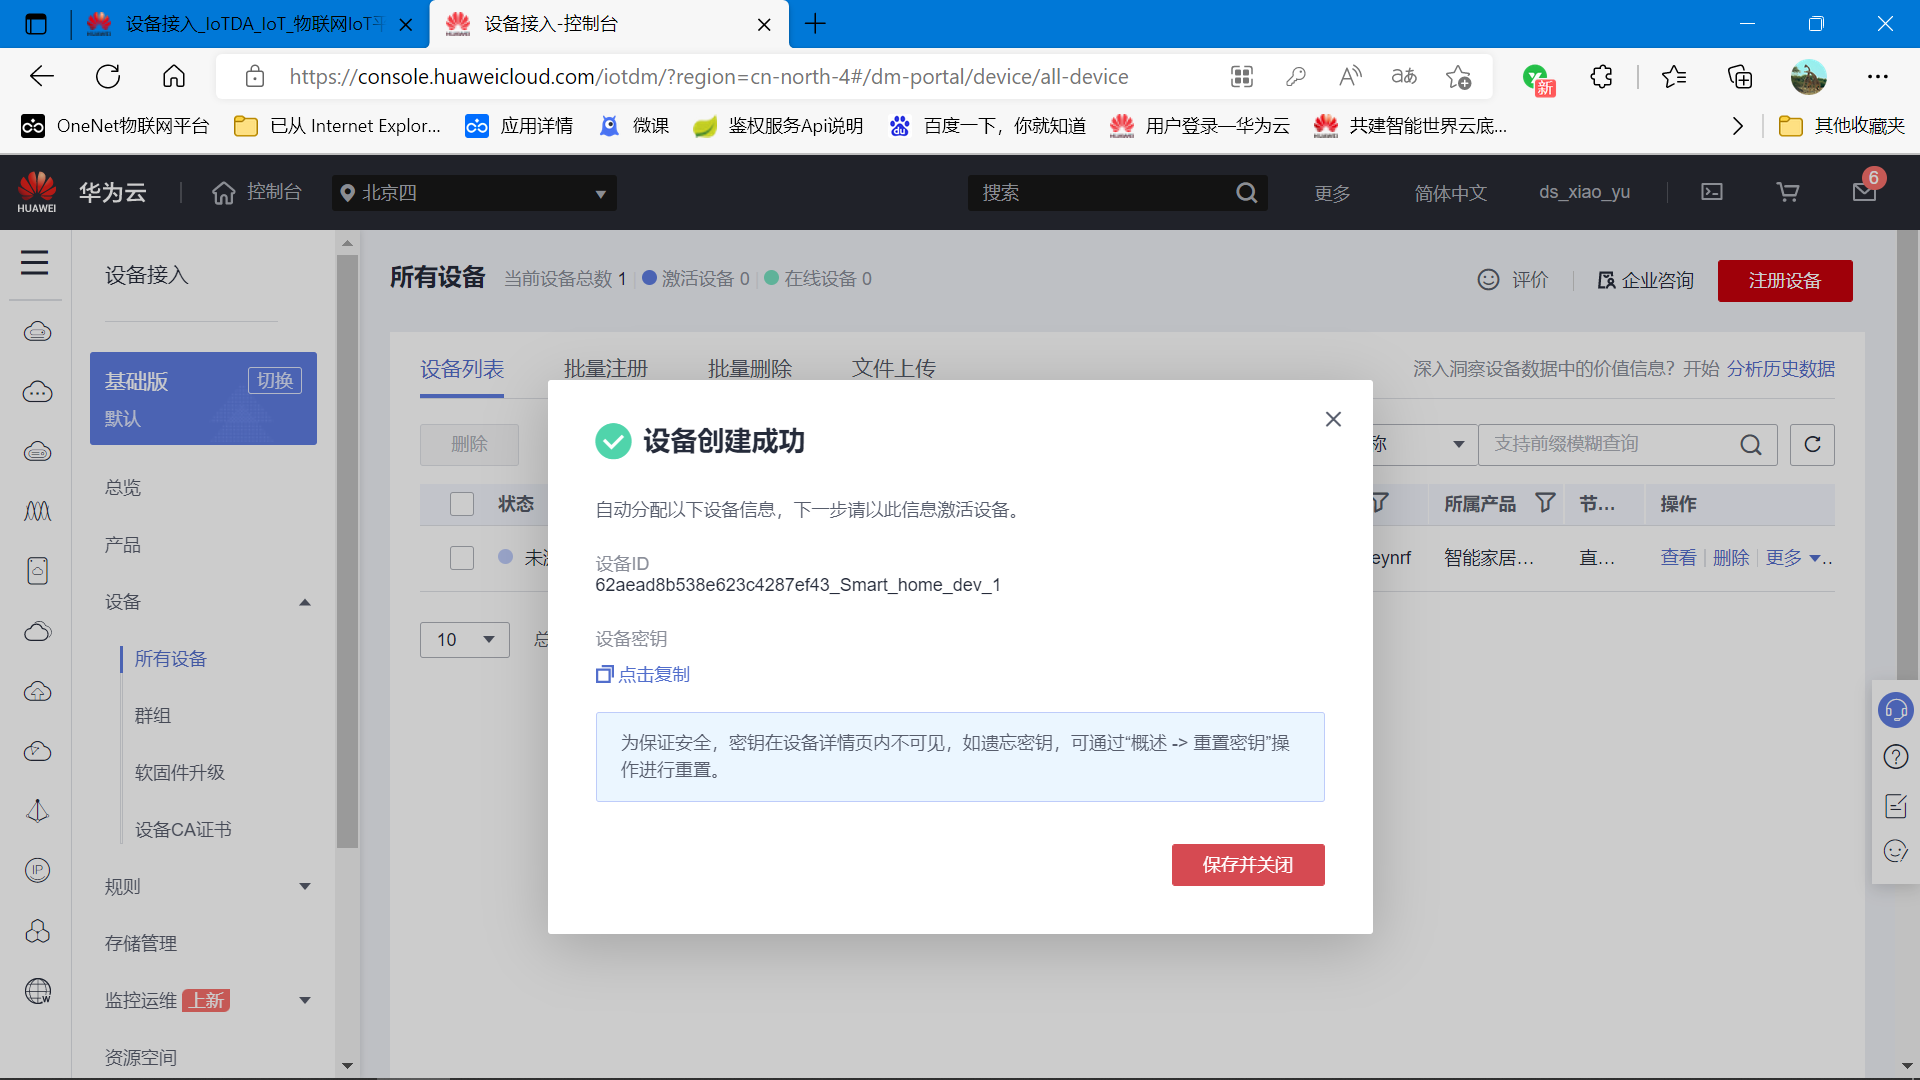Image resolution: width=1920 pixels, height=1080 pixels.
Task: Open the shopping cart icon
Action: coord(1788,192)
